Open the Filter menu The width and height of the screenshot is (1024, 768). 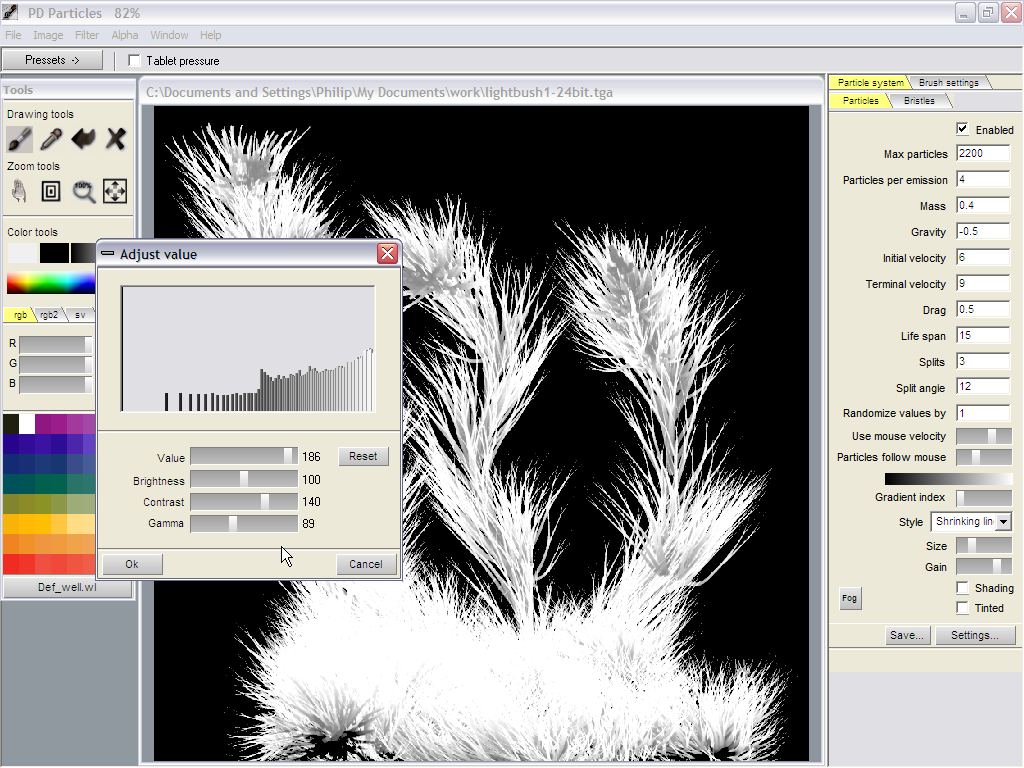87,35
